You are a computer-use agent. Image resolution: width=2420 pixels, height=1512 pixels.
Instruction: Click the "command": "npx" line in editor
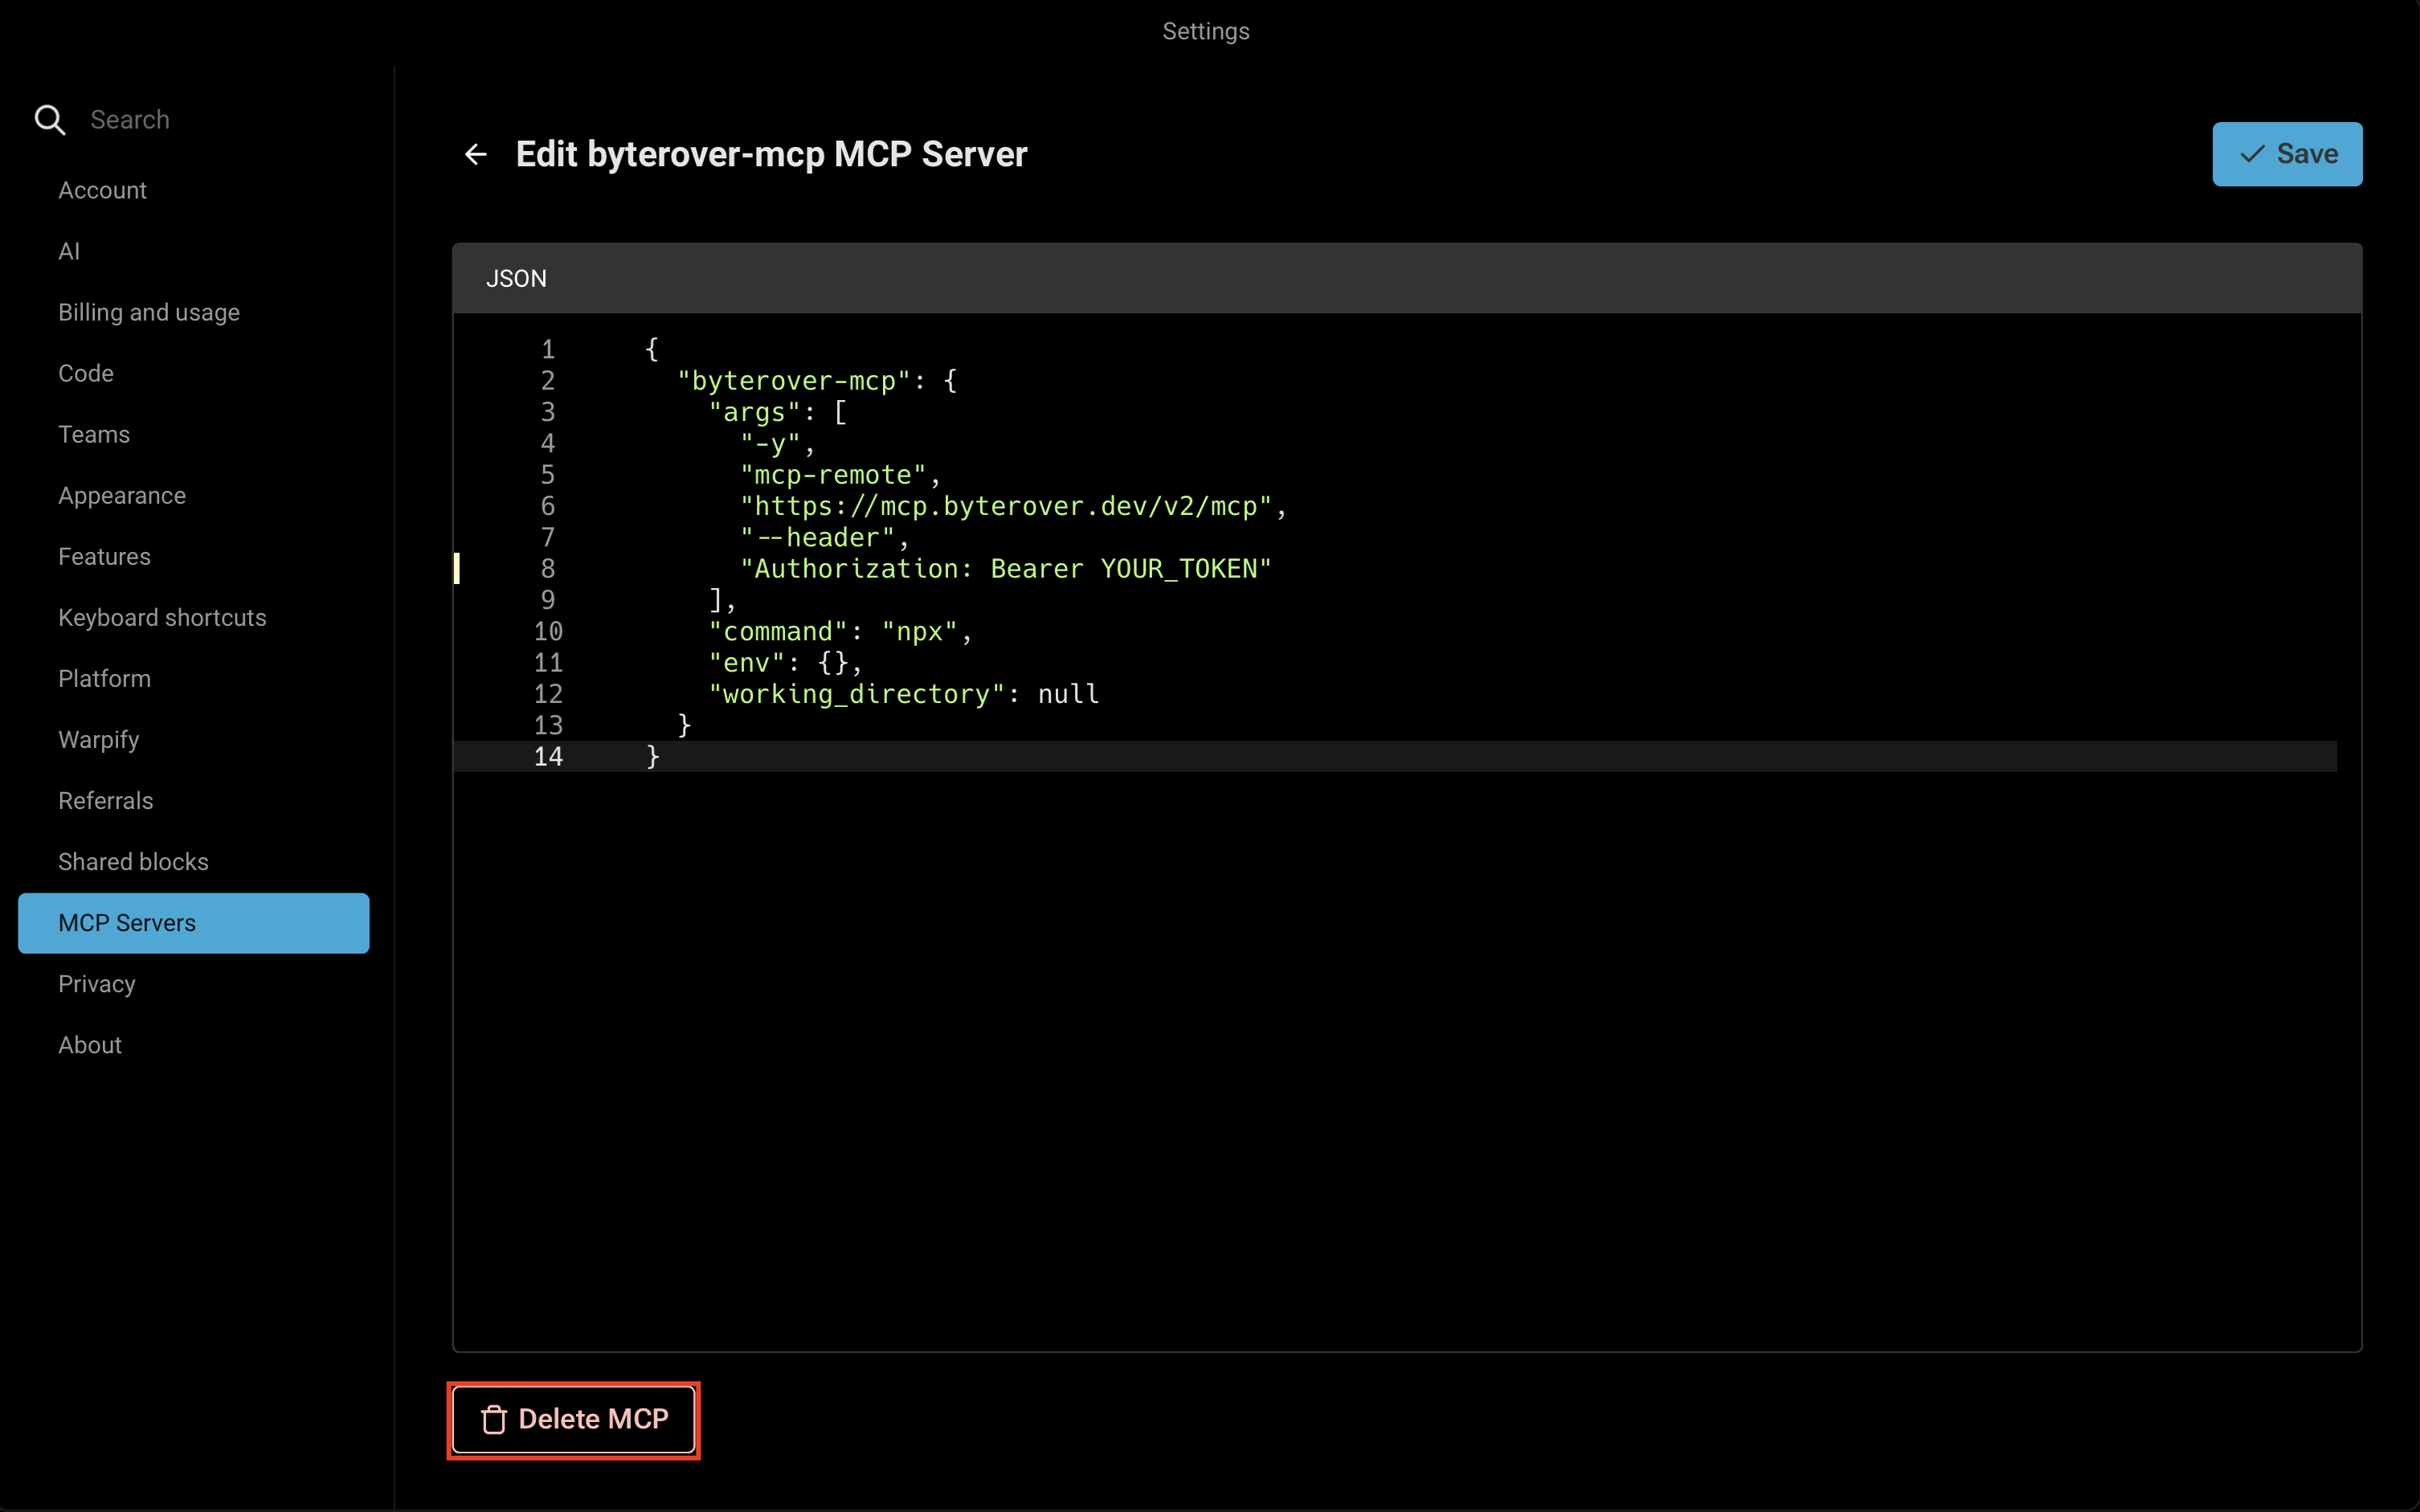tap(838, 632)
